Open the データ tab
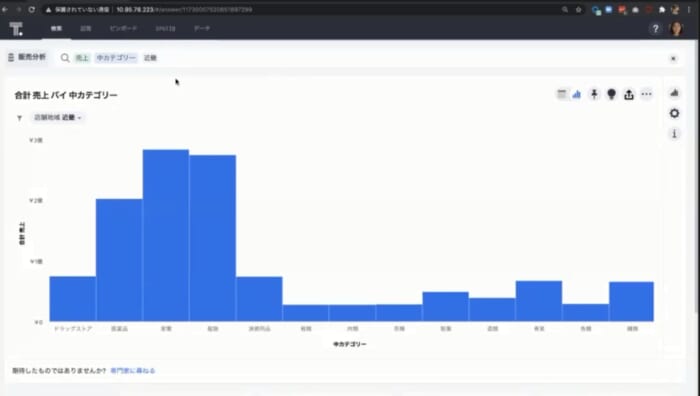Viewport: 700px width, 396px height. [202, 29]
